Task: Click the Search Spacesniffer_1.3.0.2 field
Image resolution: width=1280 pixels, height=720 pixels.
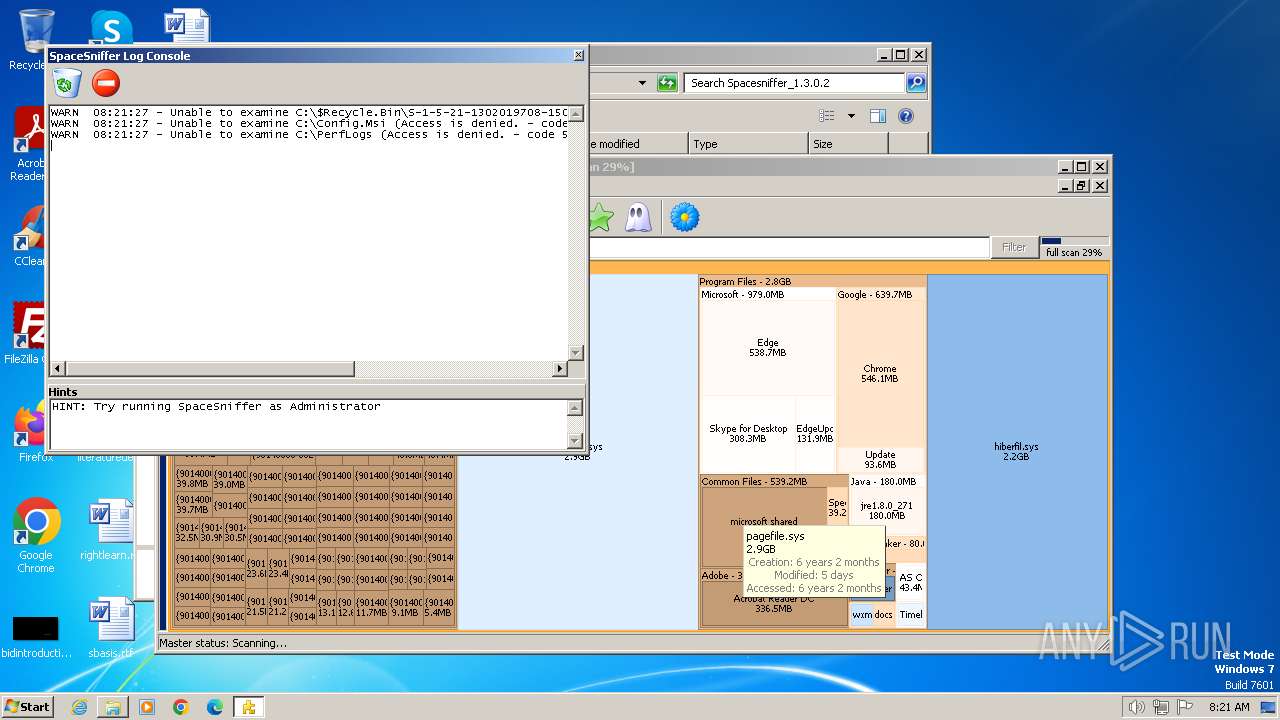Action: (x=795, y=83)
